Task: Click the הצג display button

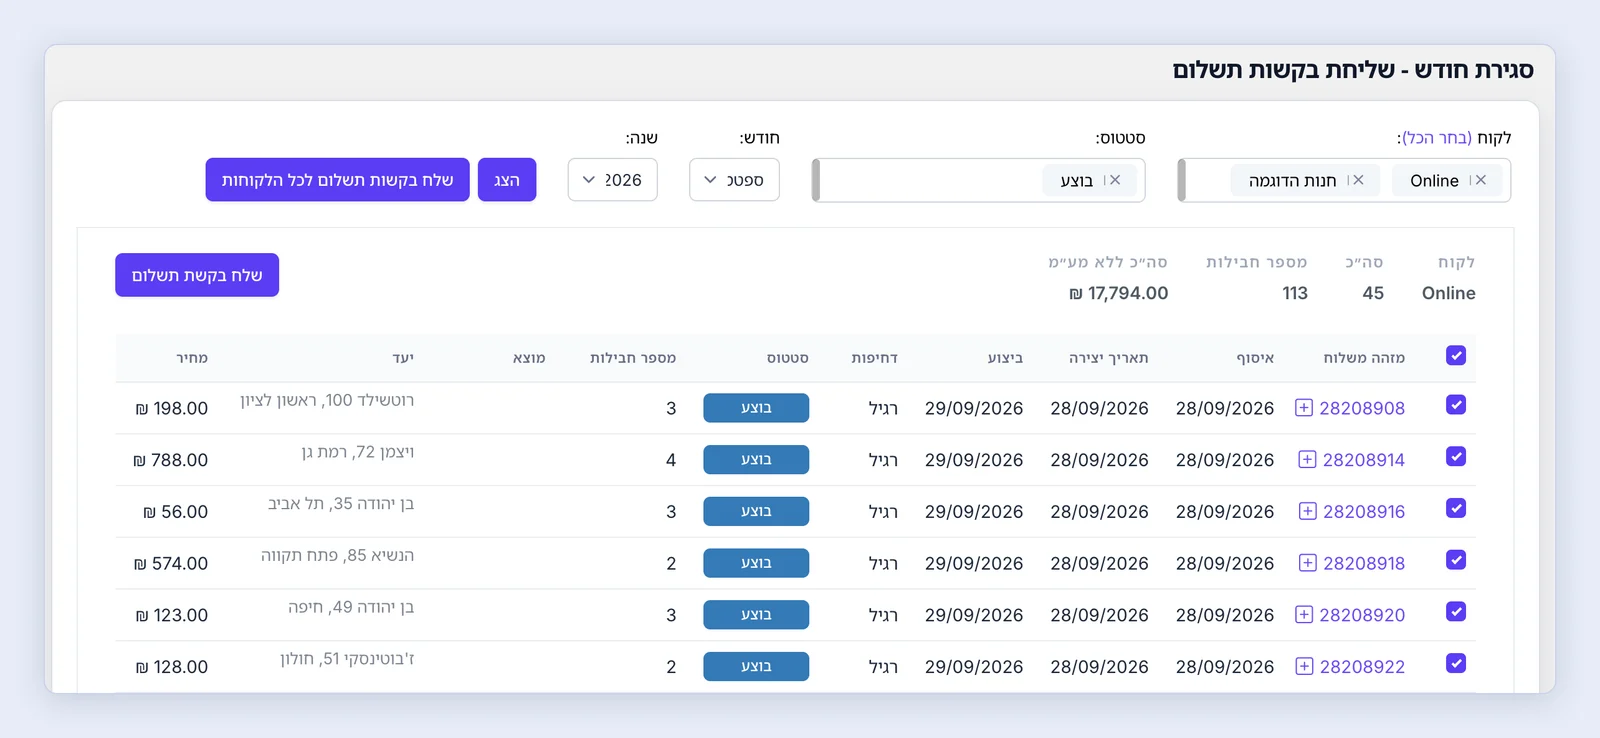Action: pyautogui.click(x=507, y=180)
